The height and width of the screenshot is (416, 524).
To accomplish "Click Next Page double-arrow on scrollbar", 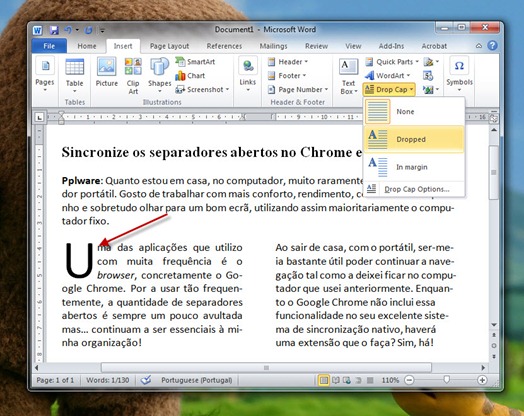I will click(x=494, y=357).
